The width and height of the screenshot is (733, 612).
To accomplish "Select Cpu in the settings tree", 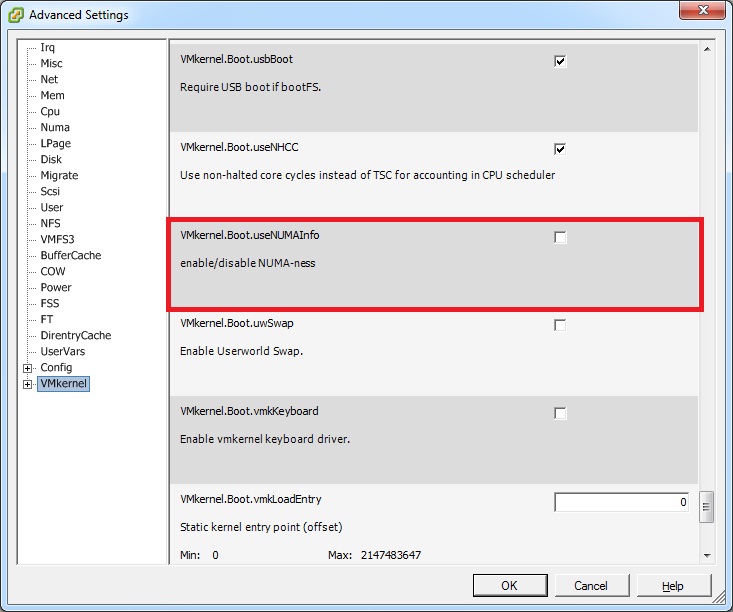I will pyautogui.click(x=50, y=111).
